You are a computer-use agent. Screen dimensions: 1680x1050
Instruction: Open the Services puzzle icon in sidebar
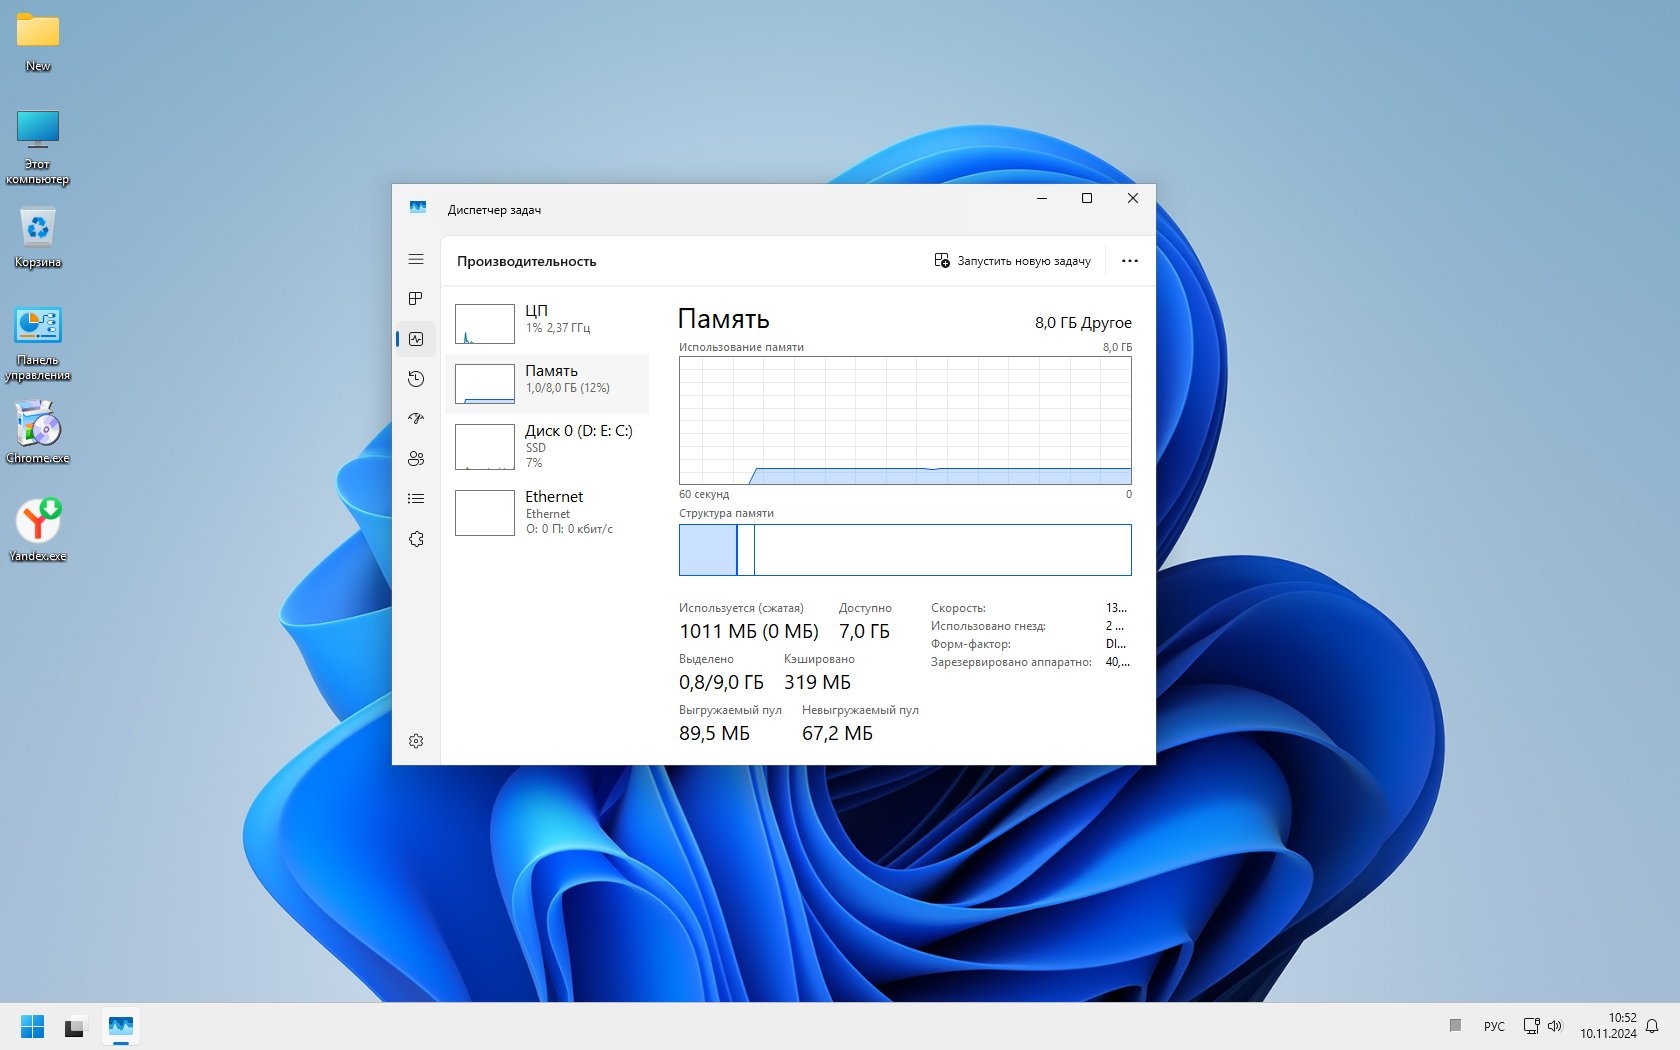tap(416, 539)
